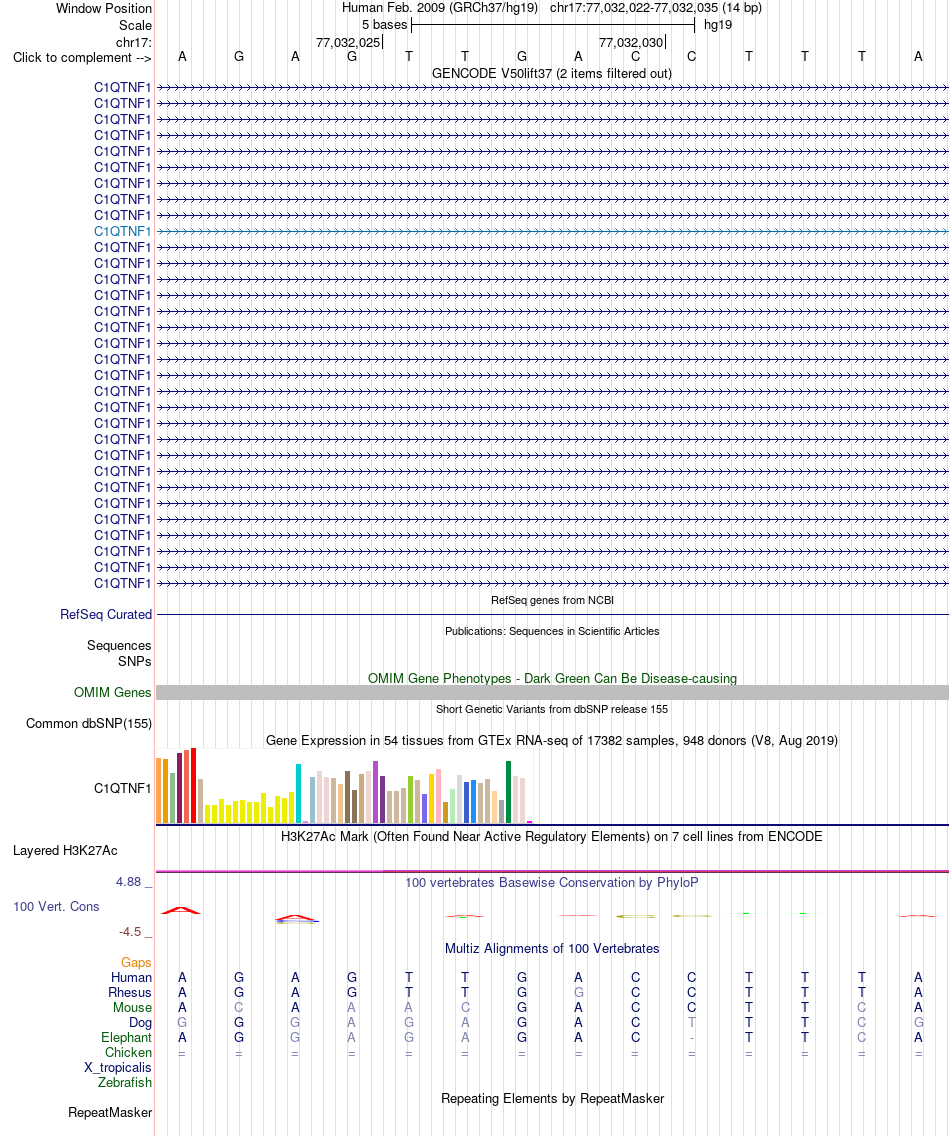
Task: Click the bright pink bar in the GTEx chart
Action: coord(438,797)
